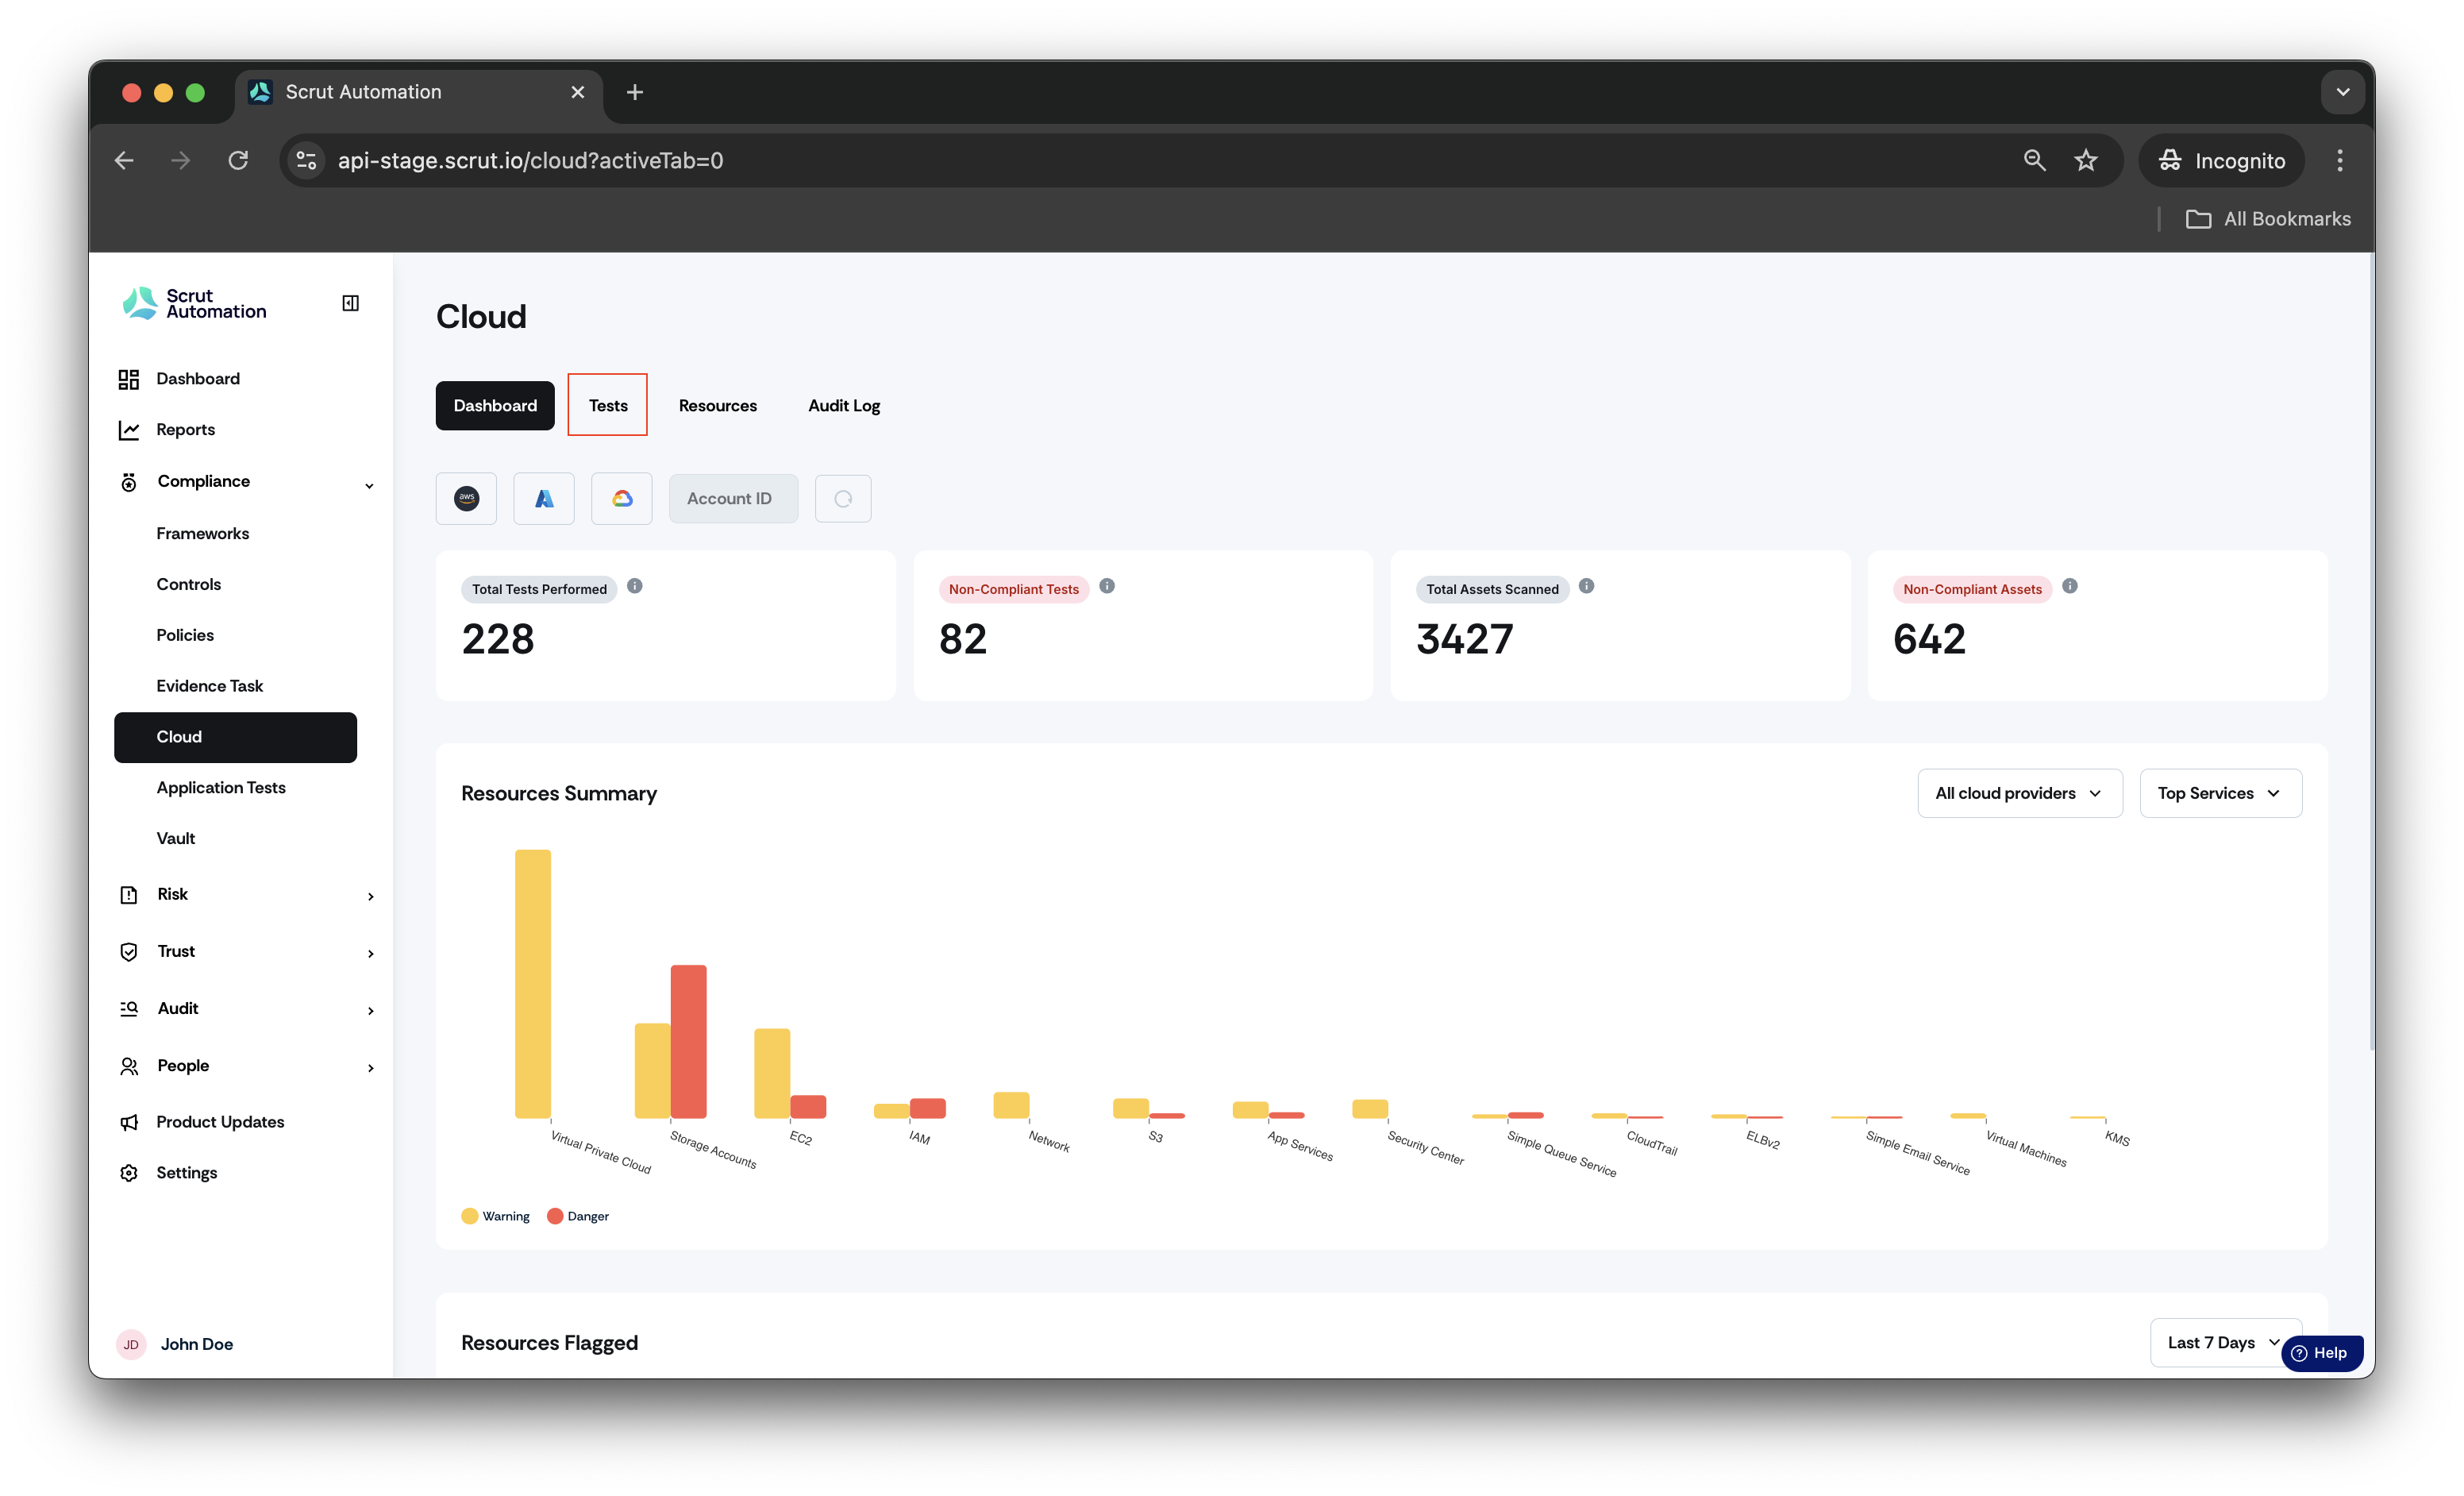Viewport: 2464px width, 1496px height.
Task: Open the All cloud providers dropdown
Action: [2019, 793]
